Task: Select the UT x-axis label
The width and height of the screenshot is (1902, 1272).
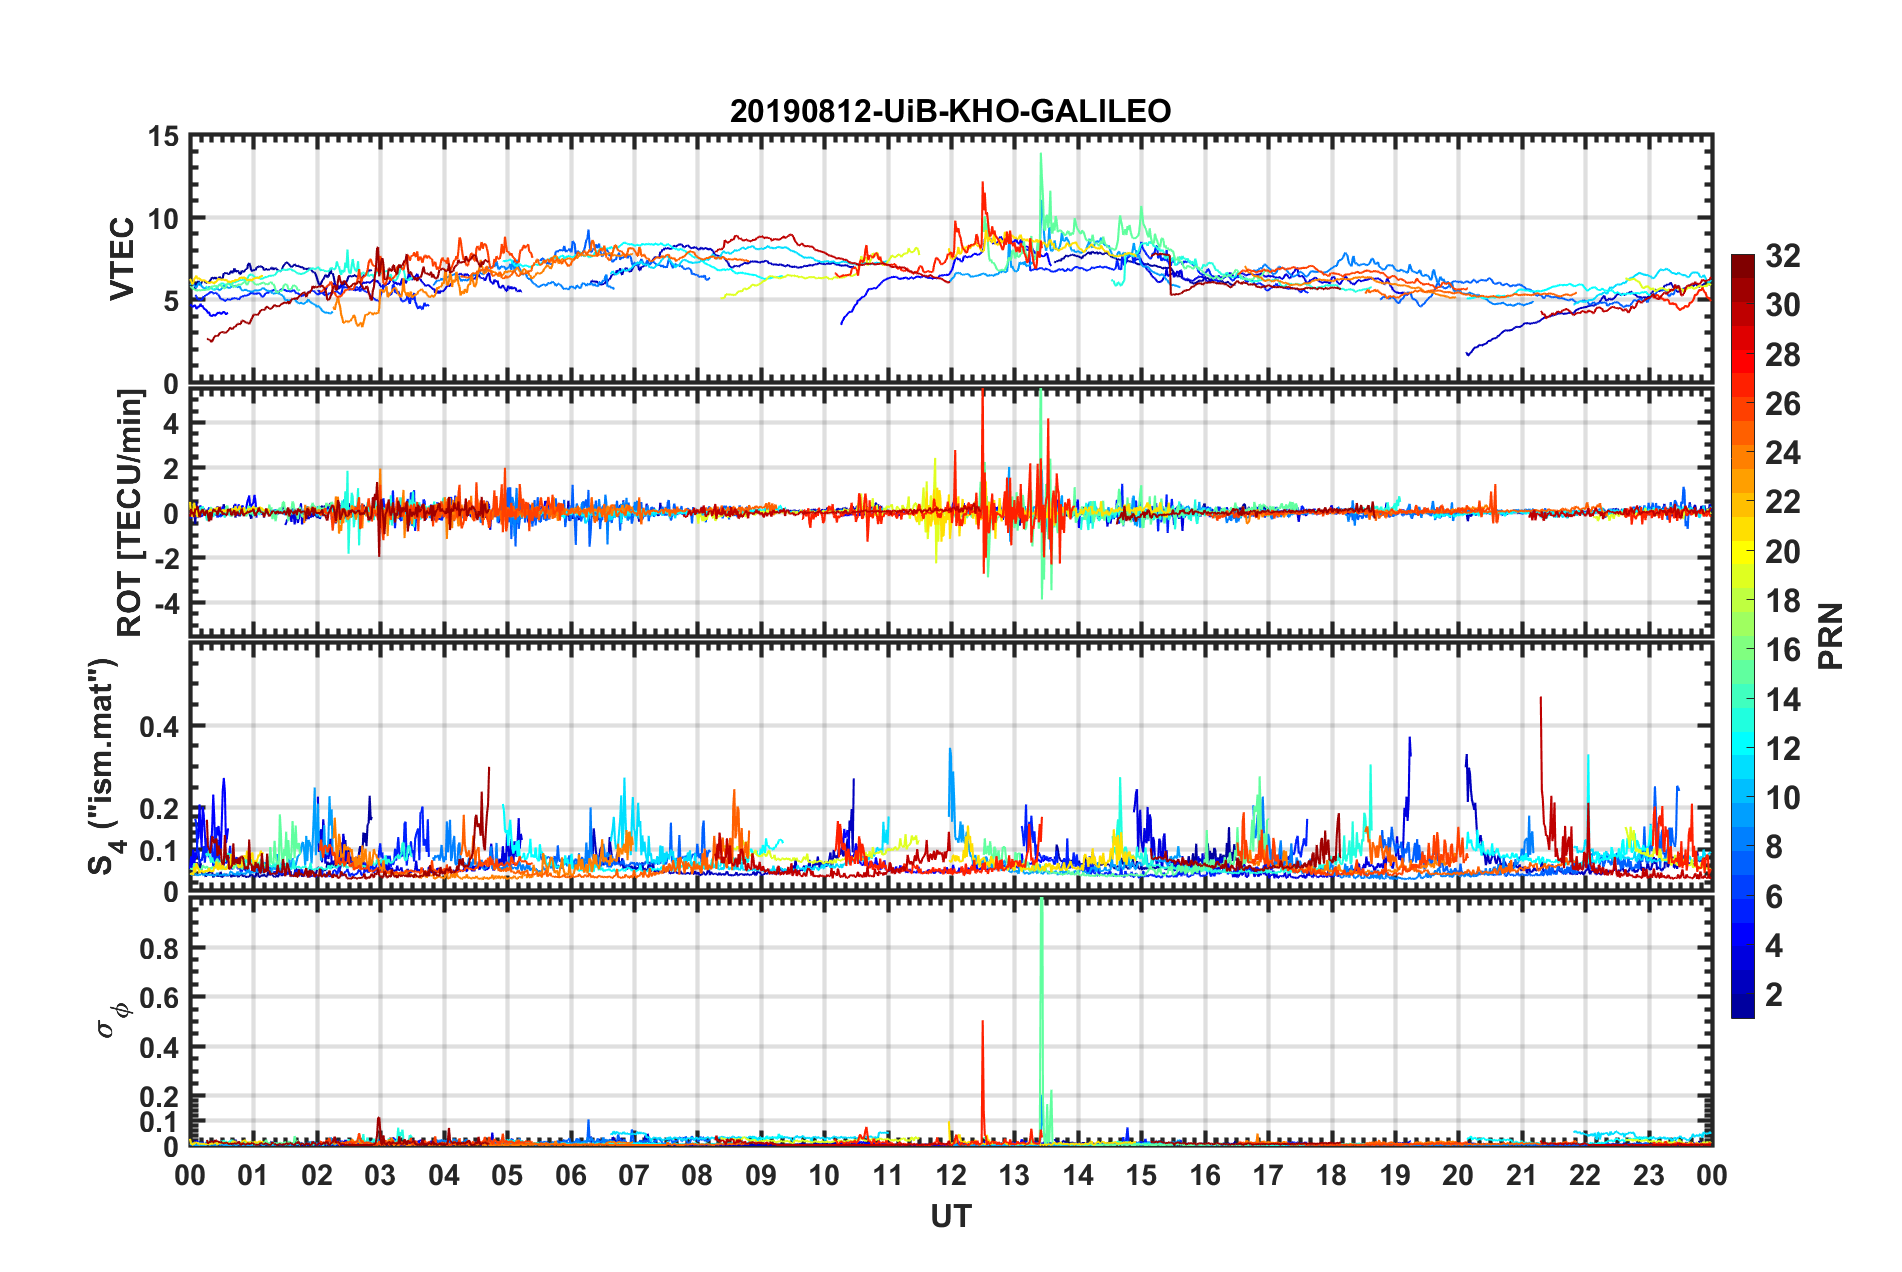Action: [x=951, y=1216]
